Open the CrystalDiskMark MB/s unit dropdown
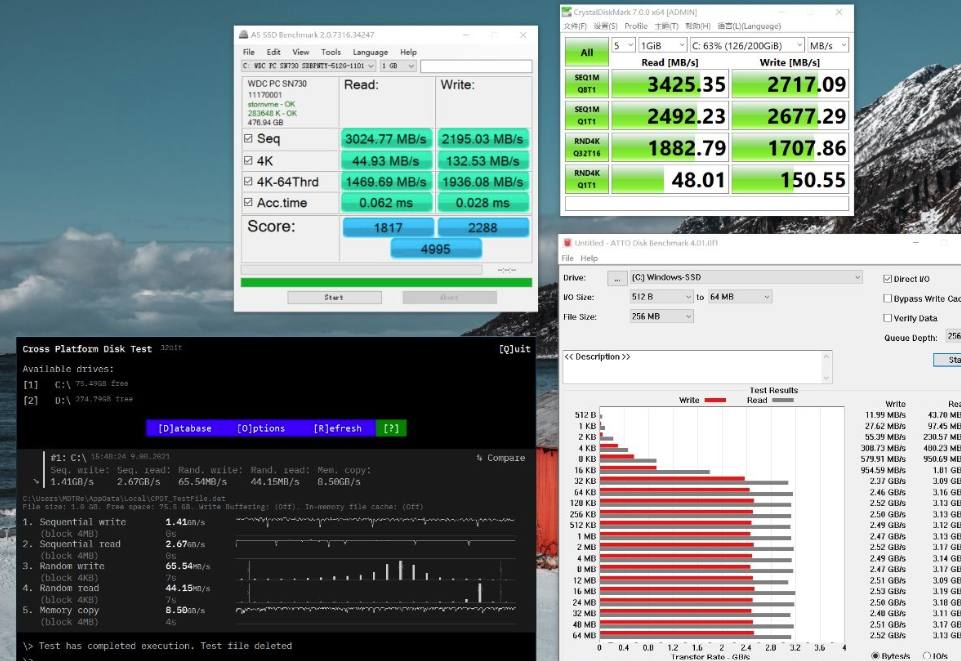This screenshot has width=961, height=661. pos(827,45)
